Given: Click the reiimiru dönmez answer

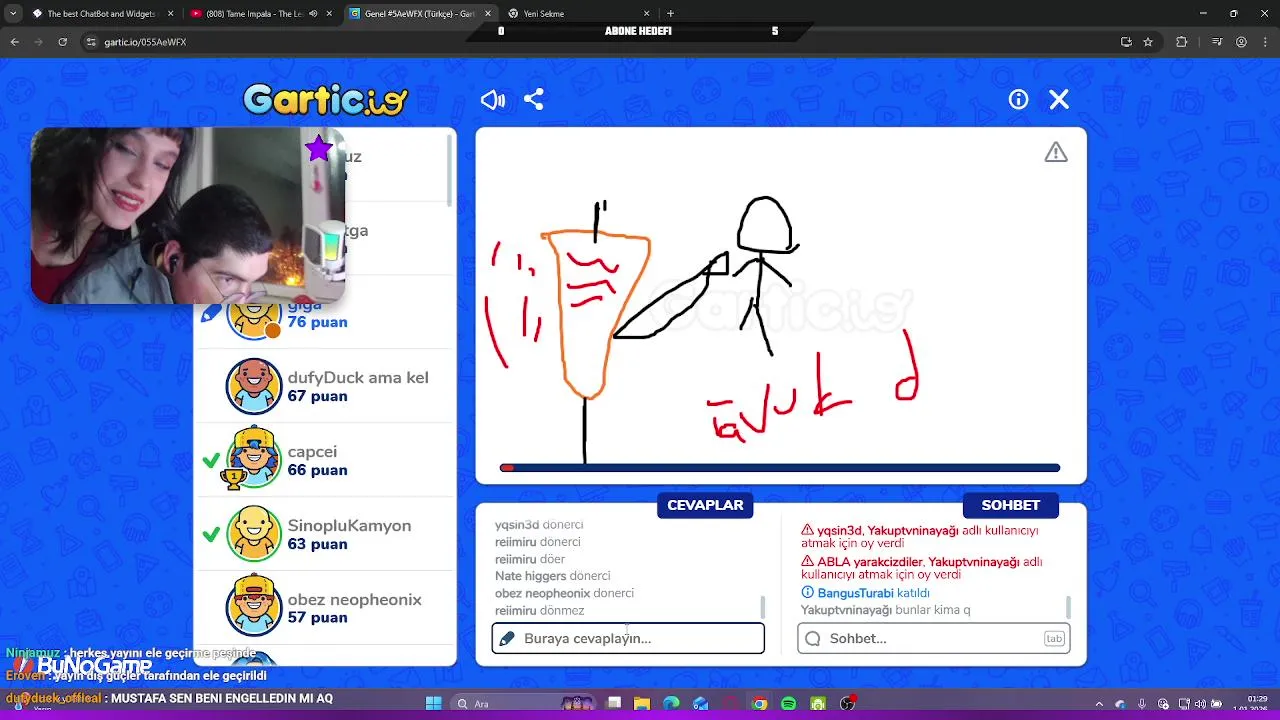Looking at the screenshot, I should (540, 610).
